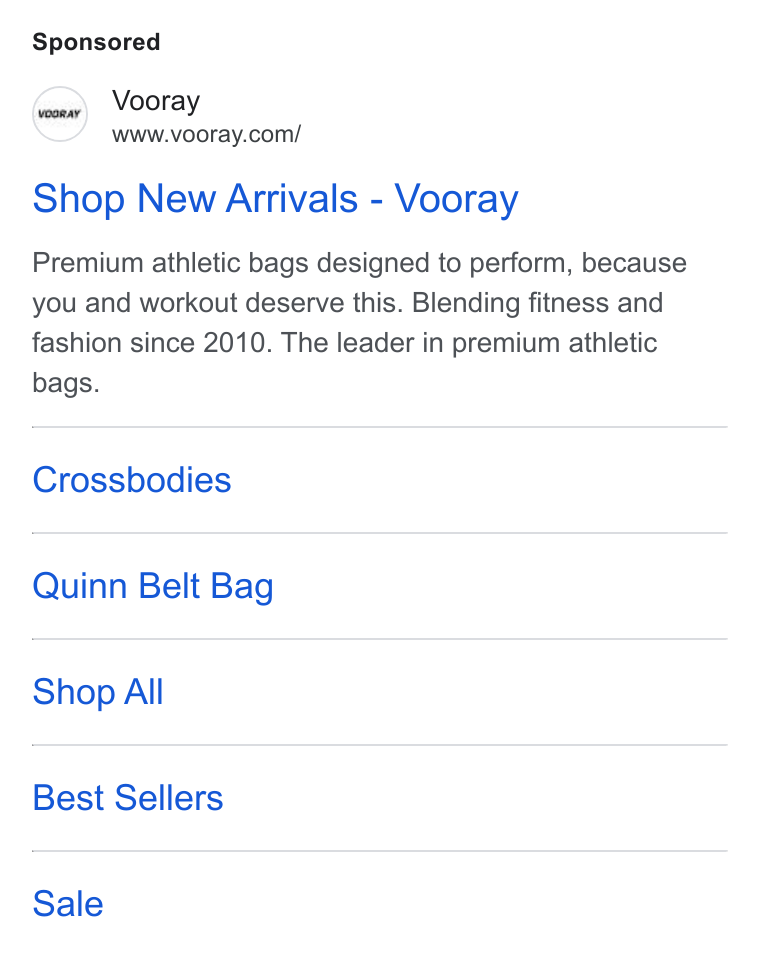The width and height of the screenshot is (760, 956).
Task: Open the Crossbodies sitelink
Action: pyautogui.click(x=132, y=480)
